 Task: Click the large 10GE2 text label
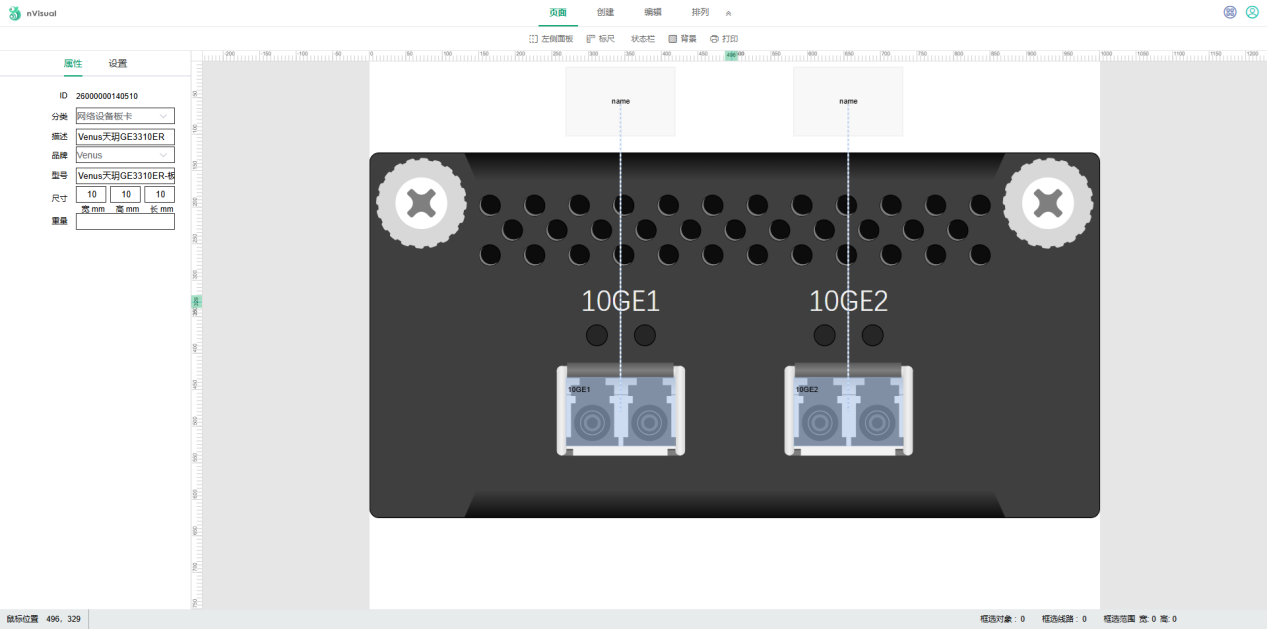(848, 301)
